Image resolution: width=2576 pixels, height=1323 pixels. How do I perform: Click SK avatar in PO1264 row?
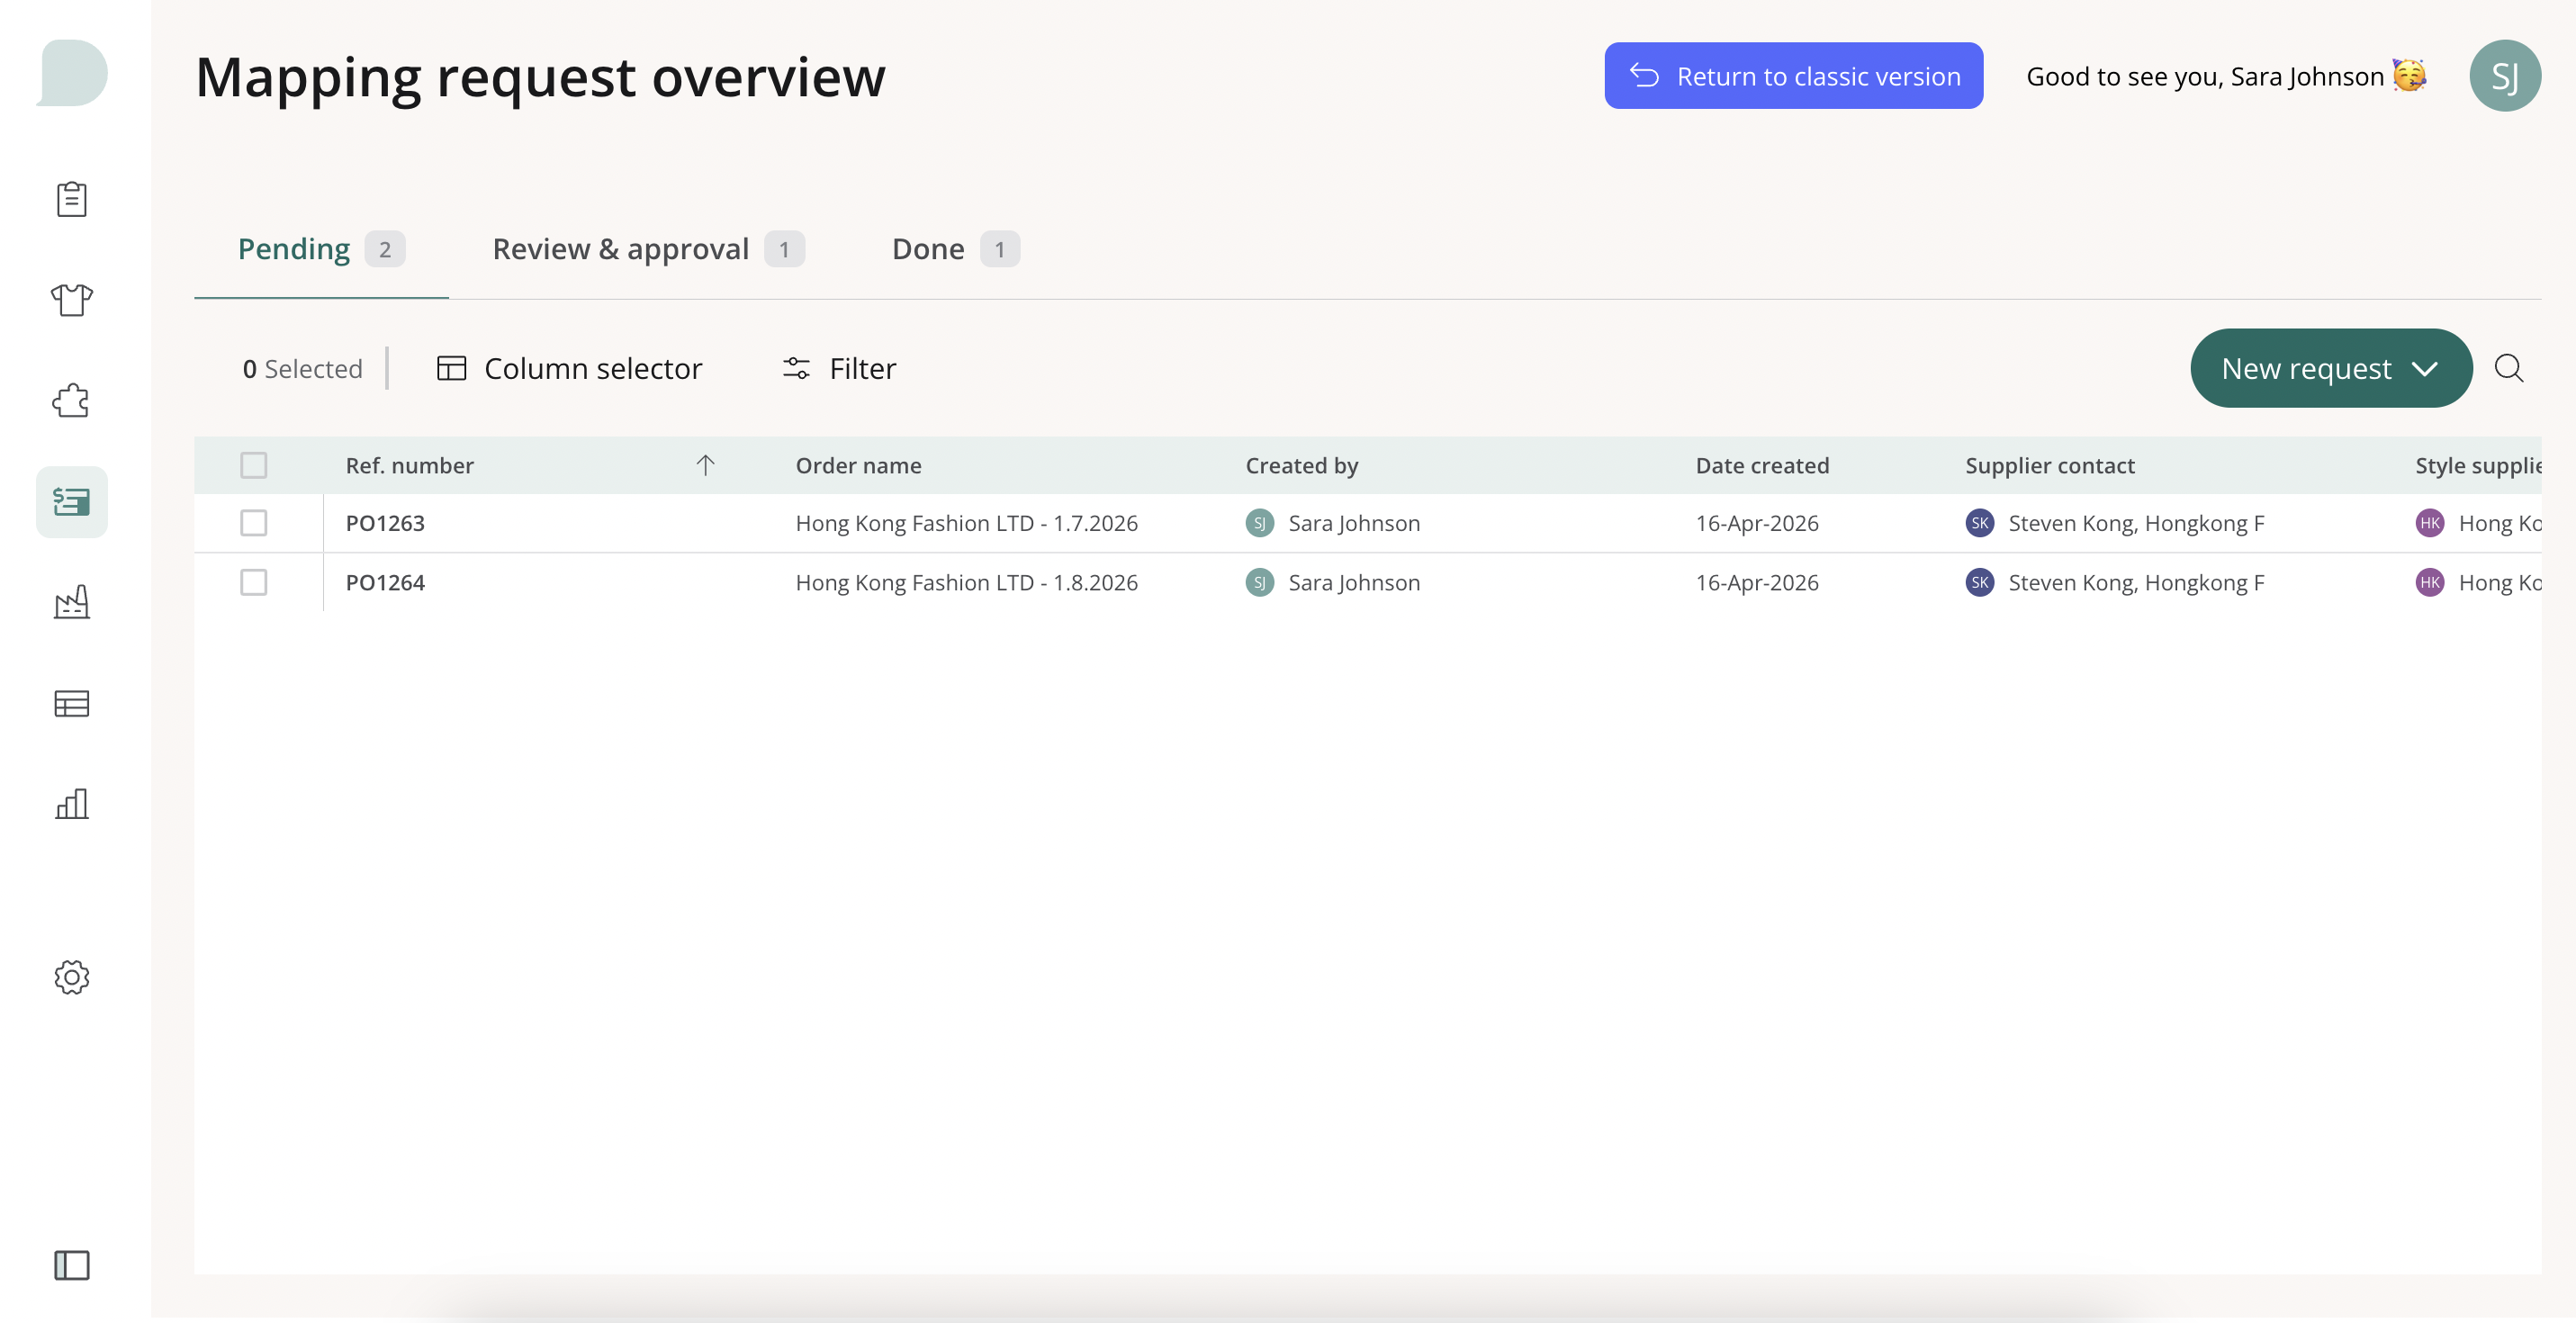(1980, 583)
